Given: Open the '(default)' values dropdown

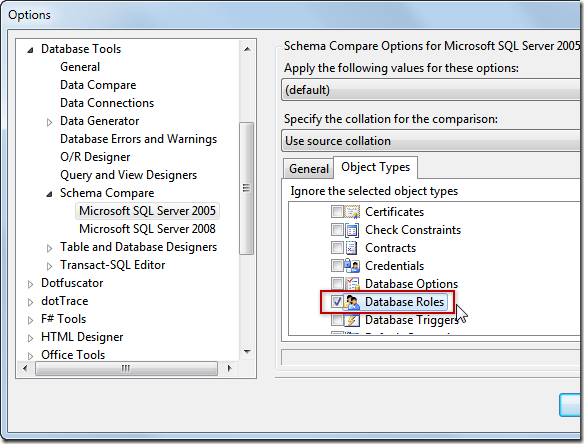Looking at the screenshot, I should point(432,90).
